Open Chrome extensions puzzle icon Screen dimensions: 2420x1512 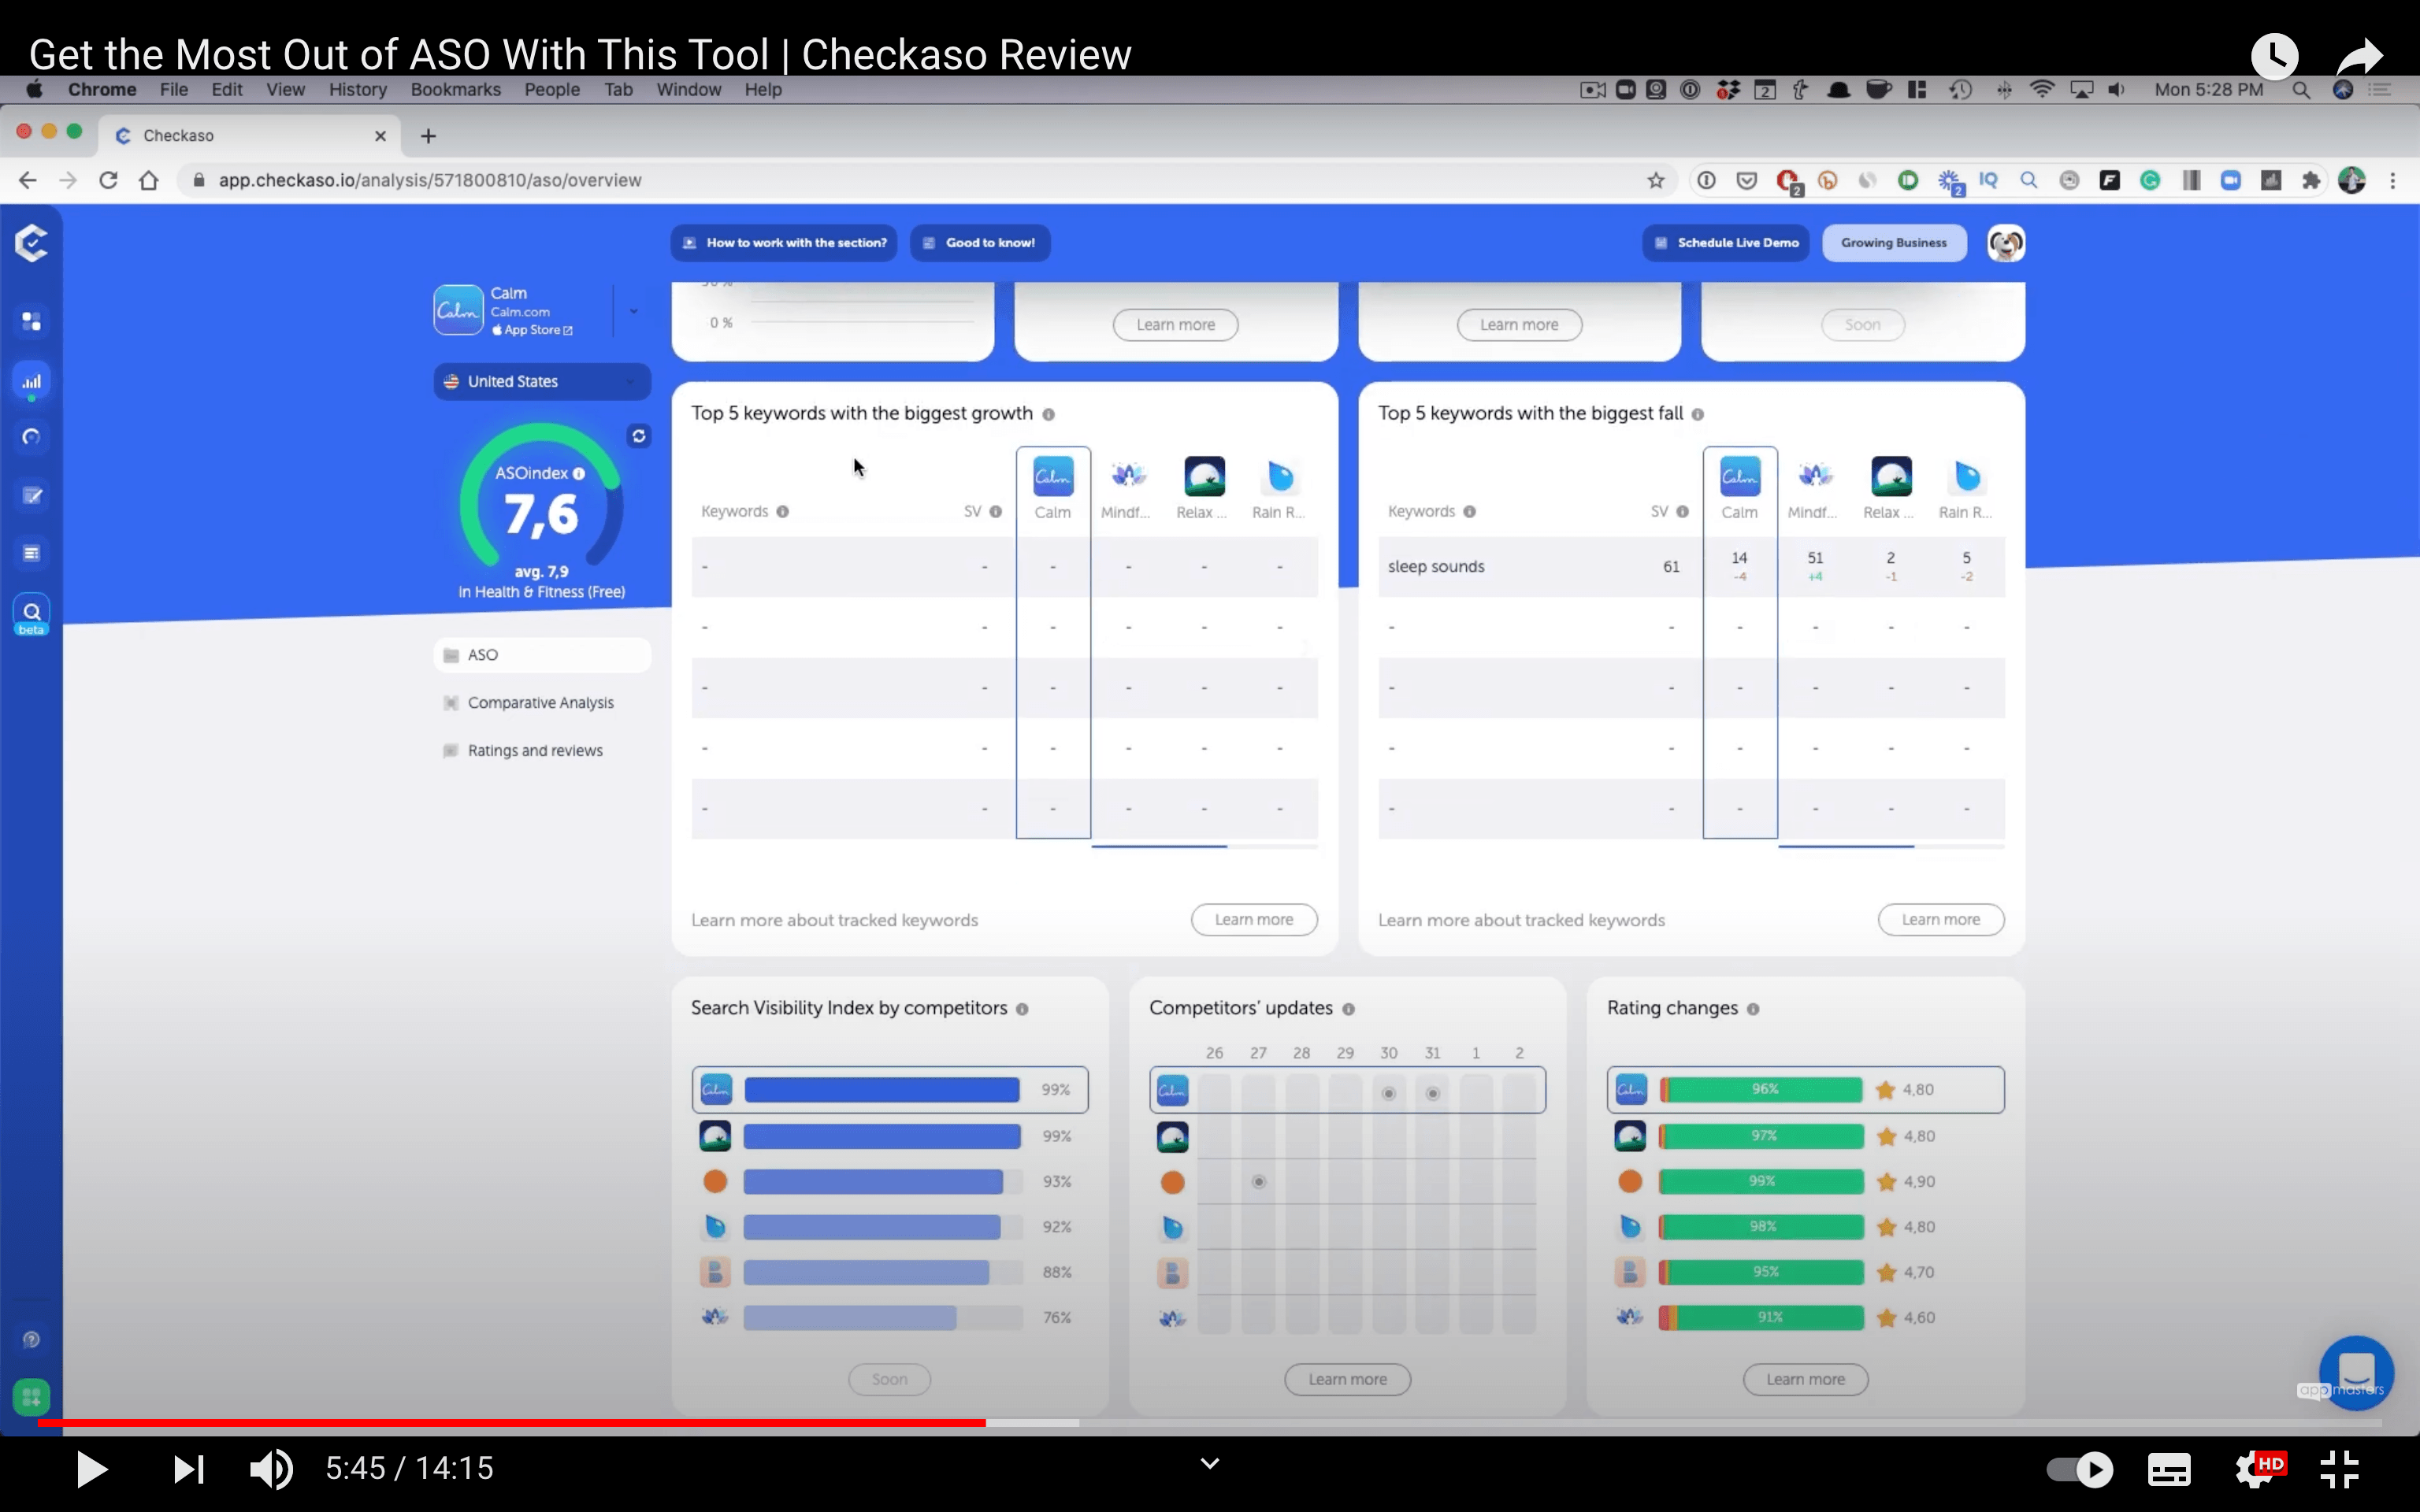coord(2310,180)
